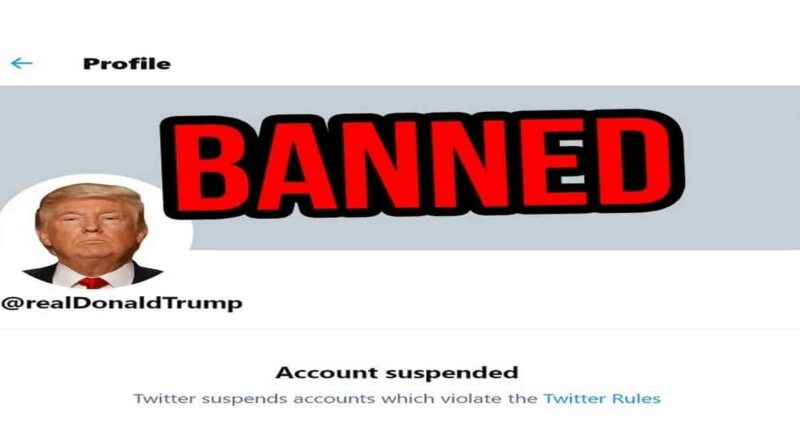
Task: Open the circular profile avatar picture
Action: [x=93, y=232]
